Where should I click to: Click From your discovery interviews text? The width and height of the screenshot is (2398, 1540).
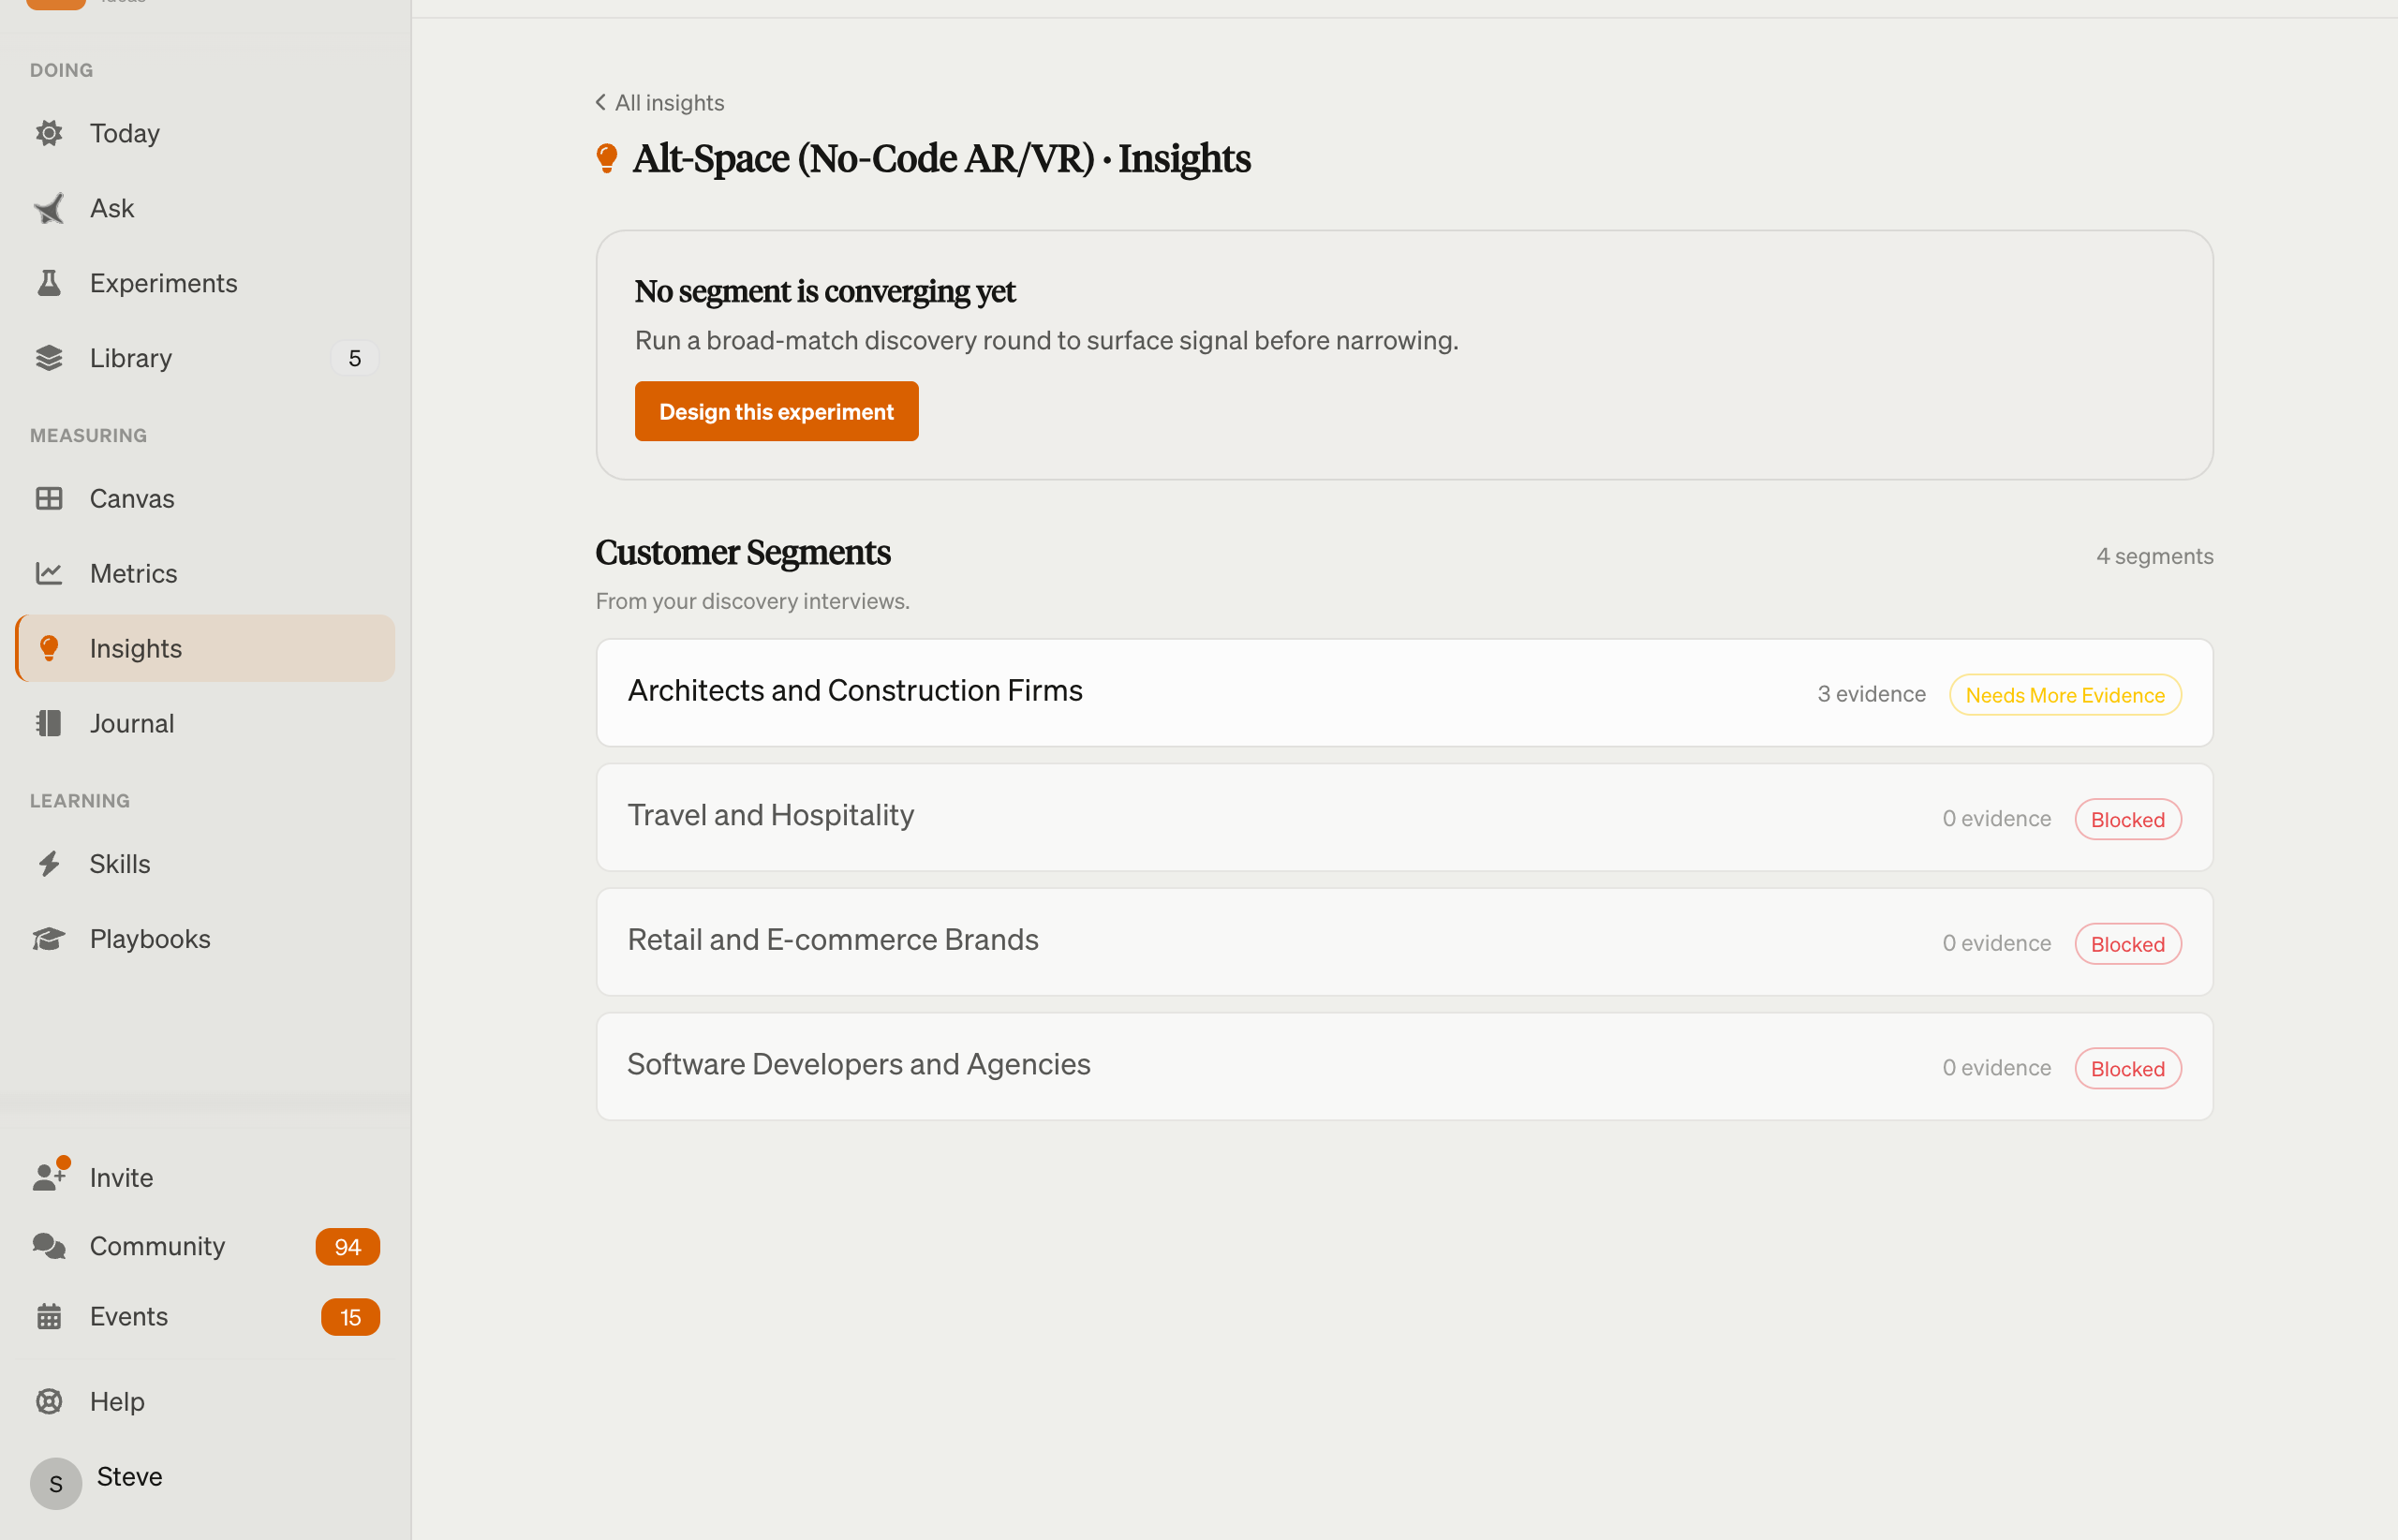click(x=752, y=600)
